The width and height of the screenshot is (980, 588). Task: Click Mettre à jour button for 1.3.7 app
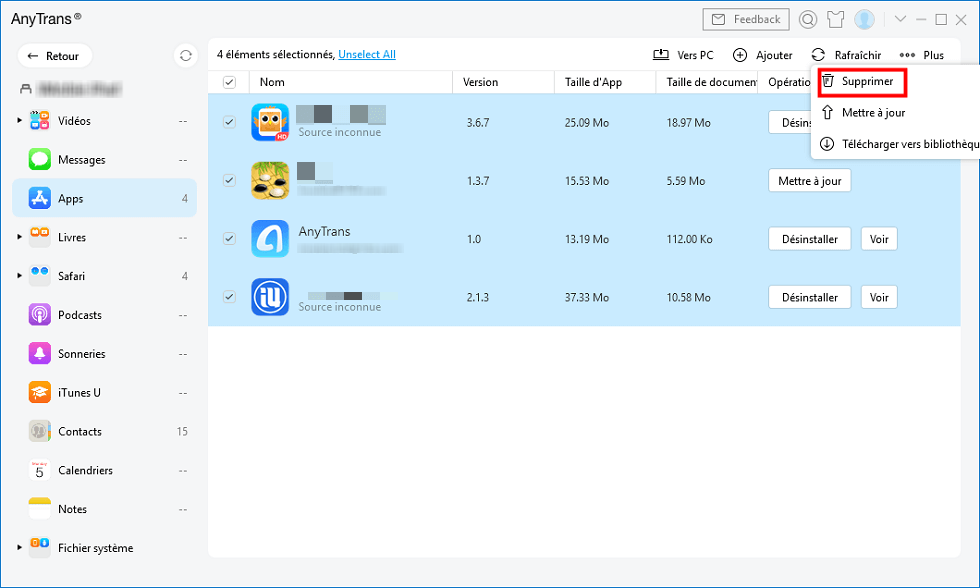click(809, 181)
